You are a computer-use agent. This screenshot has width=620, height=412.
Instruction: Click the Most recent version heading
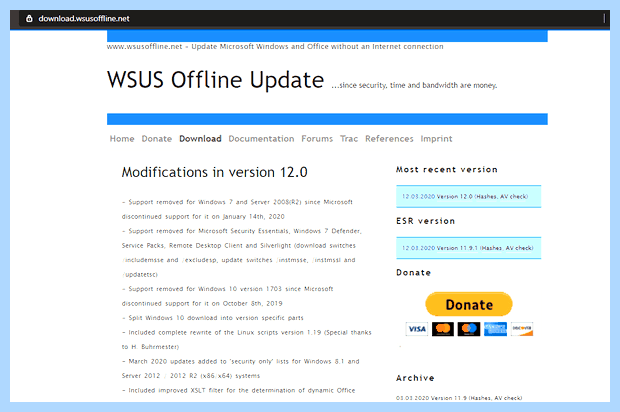(447, 170)
